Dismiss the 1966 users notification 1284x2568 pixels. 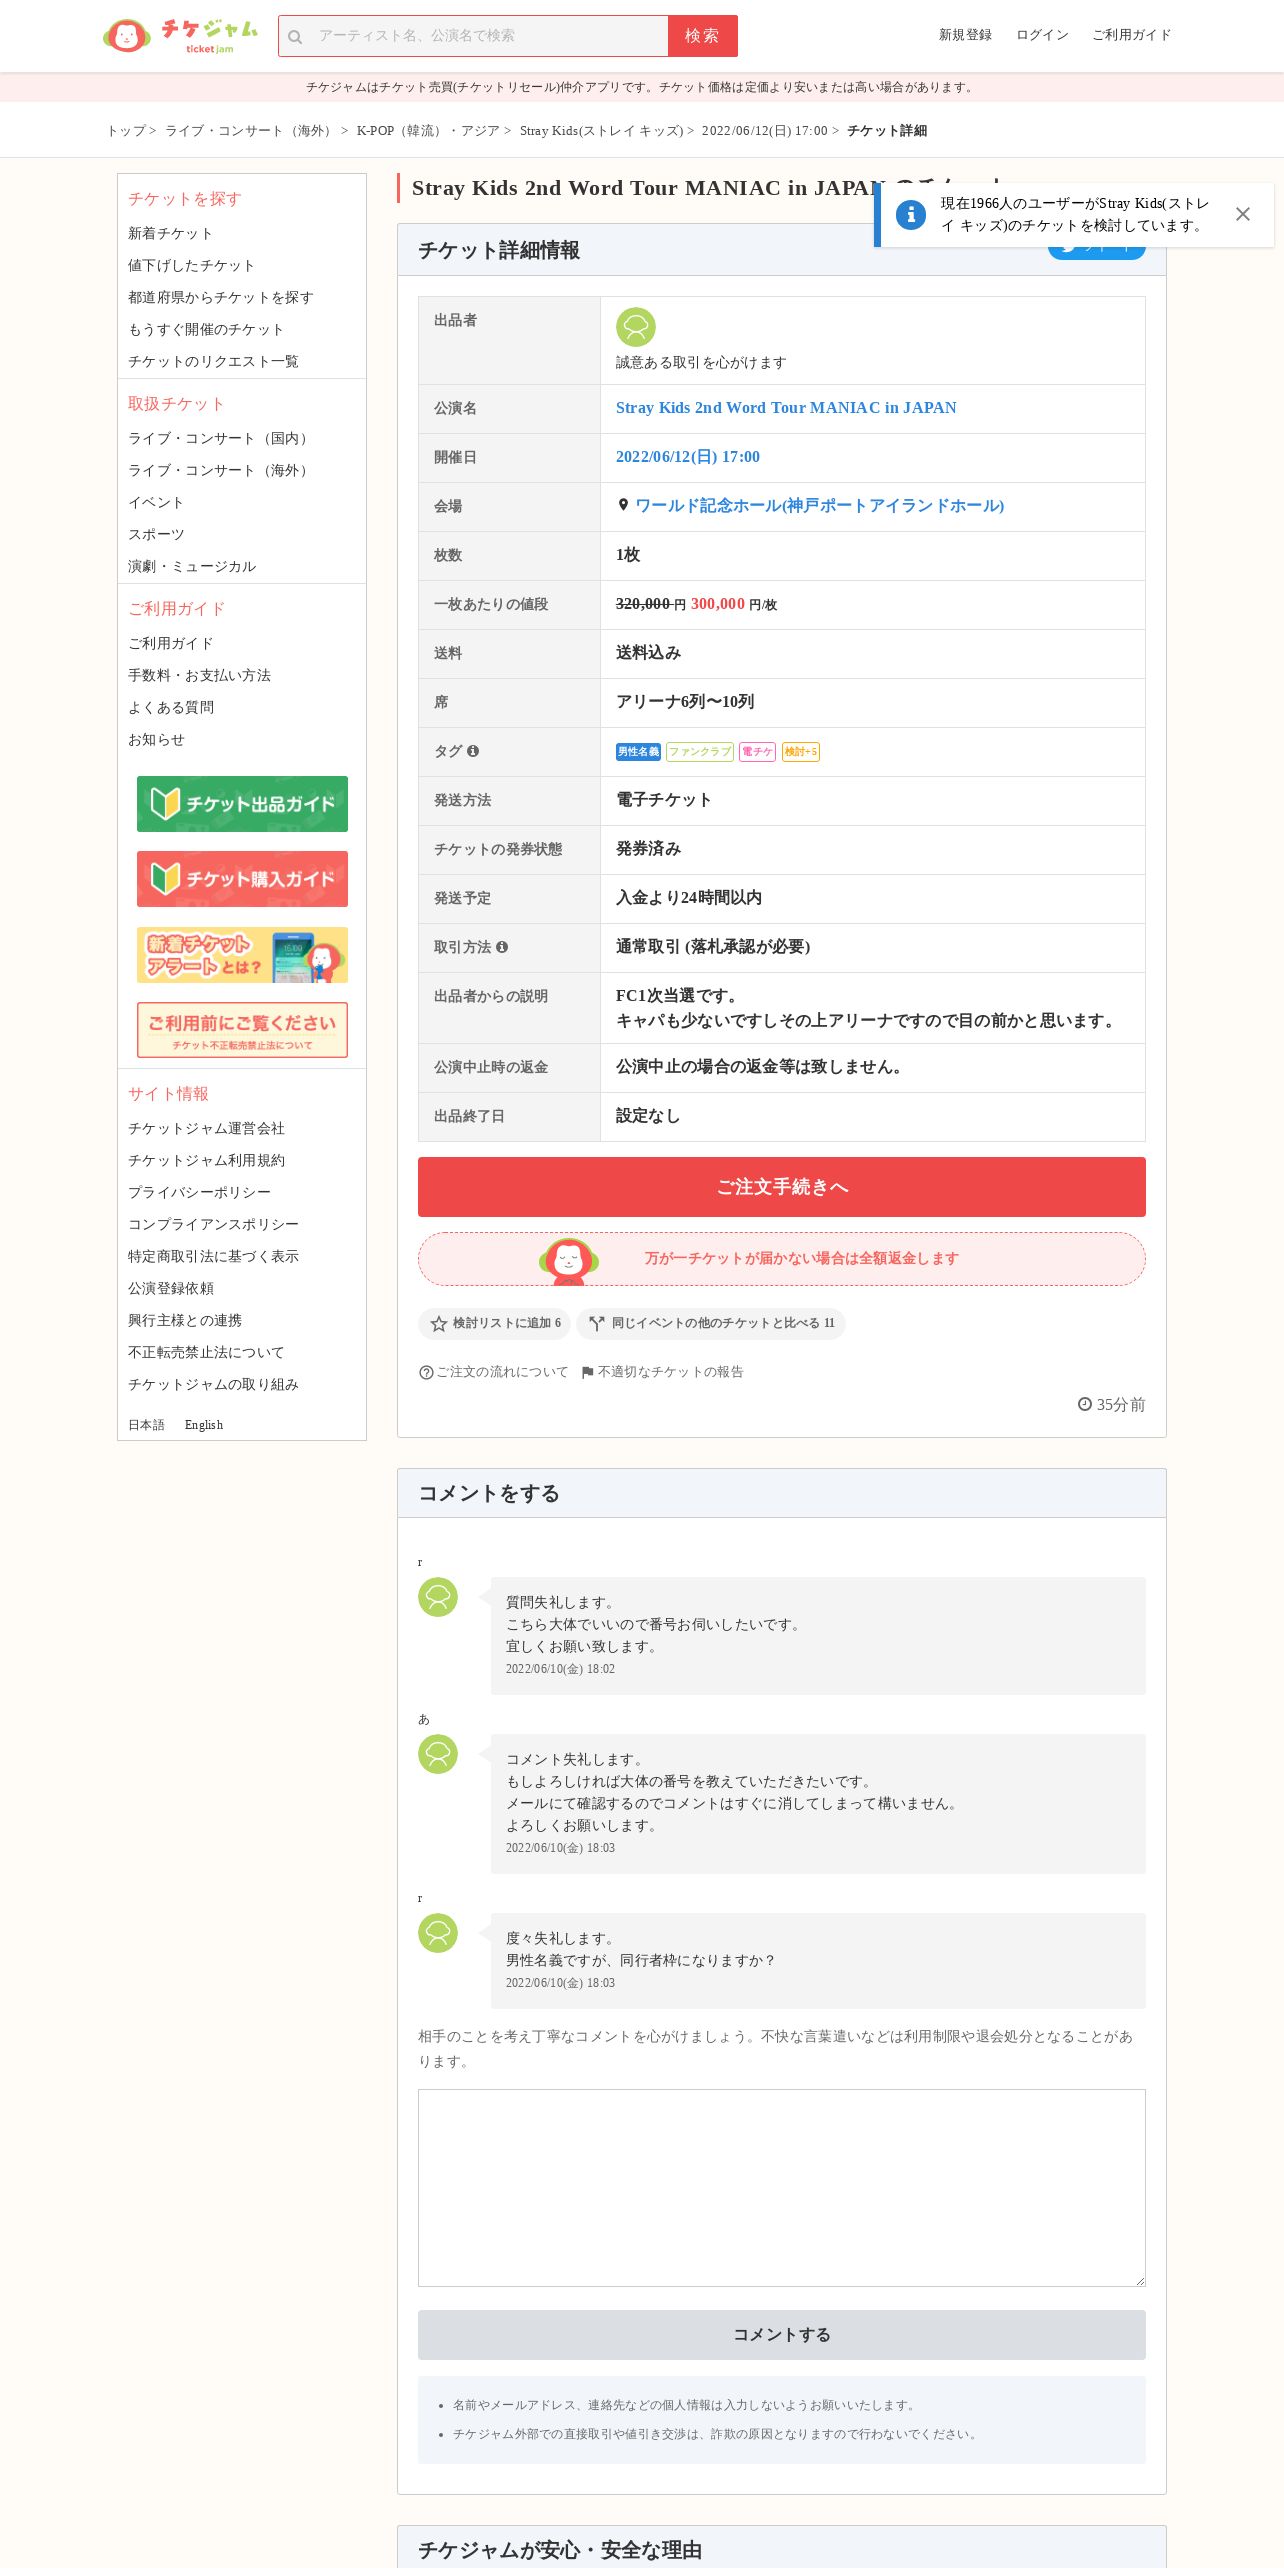pyautogui.click(x=1243, y=214)
